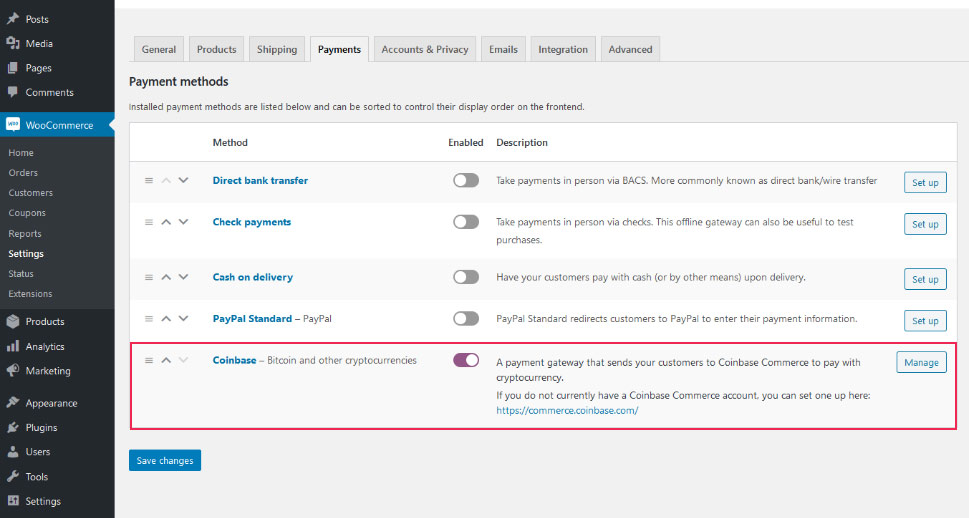This screenshot has height=518, width=969.
Task: Select bold Settings under WooCommerce submenu
Action: 26,253
